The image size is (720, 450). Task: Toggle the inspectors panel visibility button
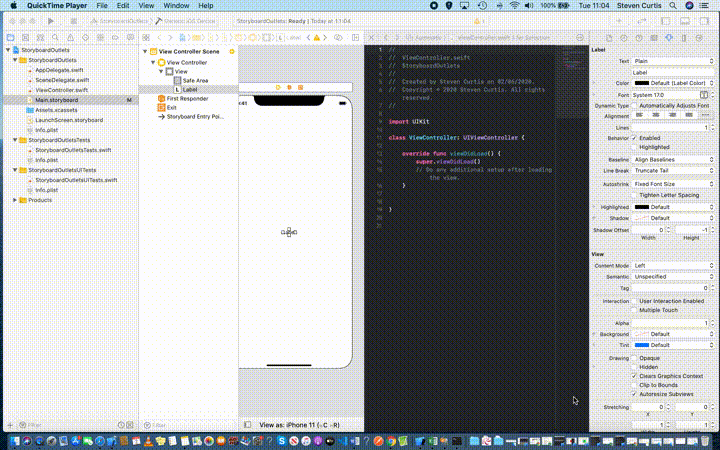pos(704,21)
